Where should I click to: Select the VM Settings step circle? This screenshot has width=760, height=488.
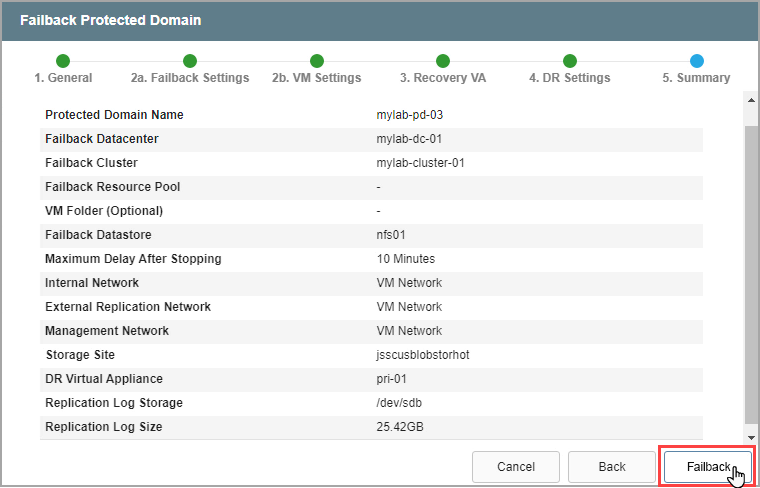[x=317, y=61]
